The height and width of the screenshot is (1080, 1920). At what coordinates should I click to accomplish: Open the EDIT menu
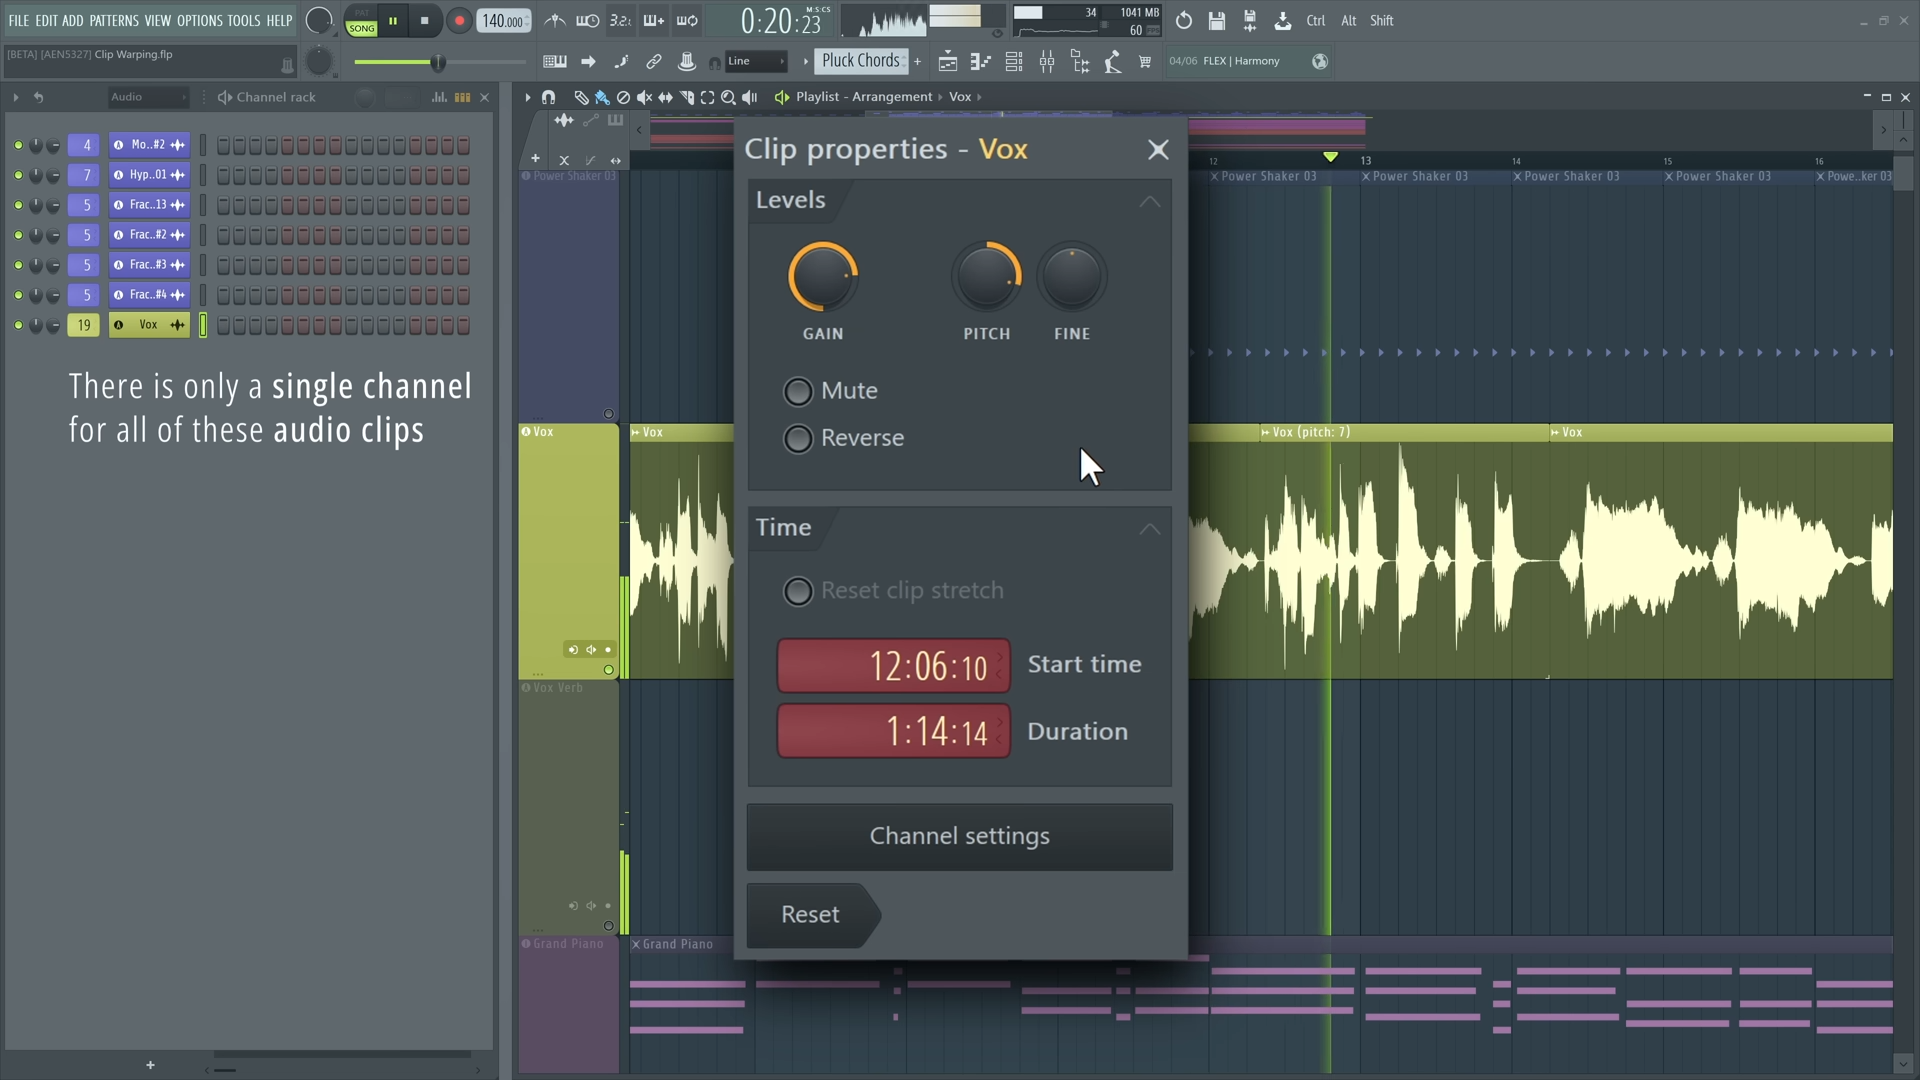(x=46, y=20)
